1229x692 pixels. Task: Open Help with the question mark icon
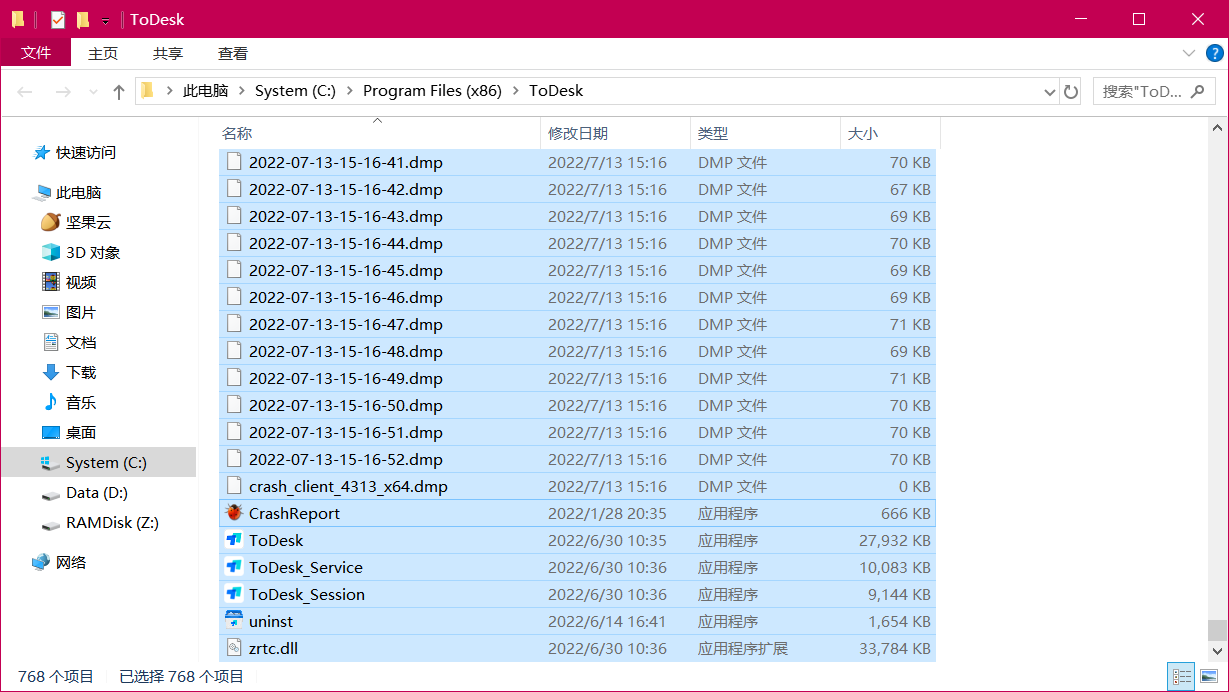(x=1215, y=53)
